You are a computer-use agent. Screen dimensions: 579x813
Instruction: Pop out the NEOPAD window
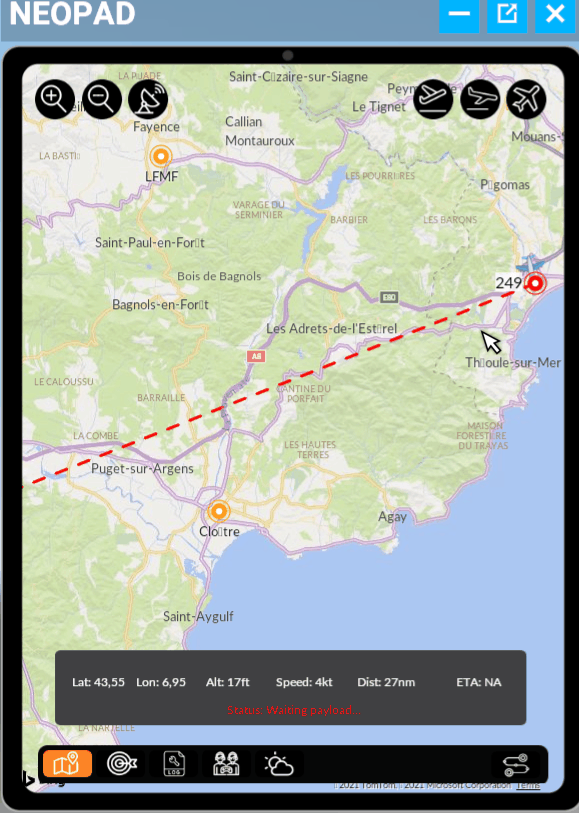pos(507,15)
